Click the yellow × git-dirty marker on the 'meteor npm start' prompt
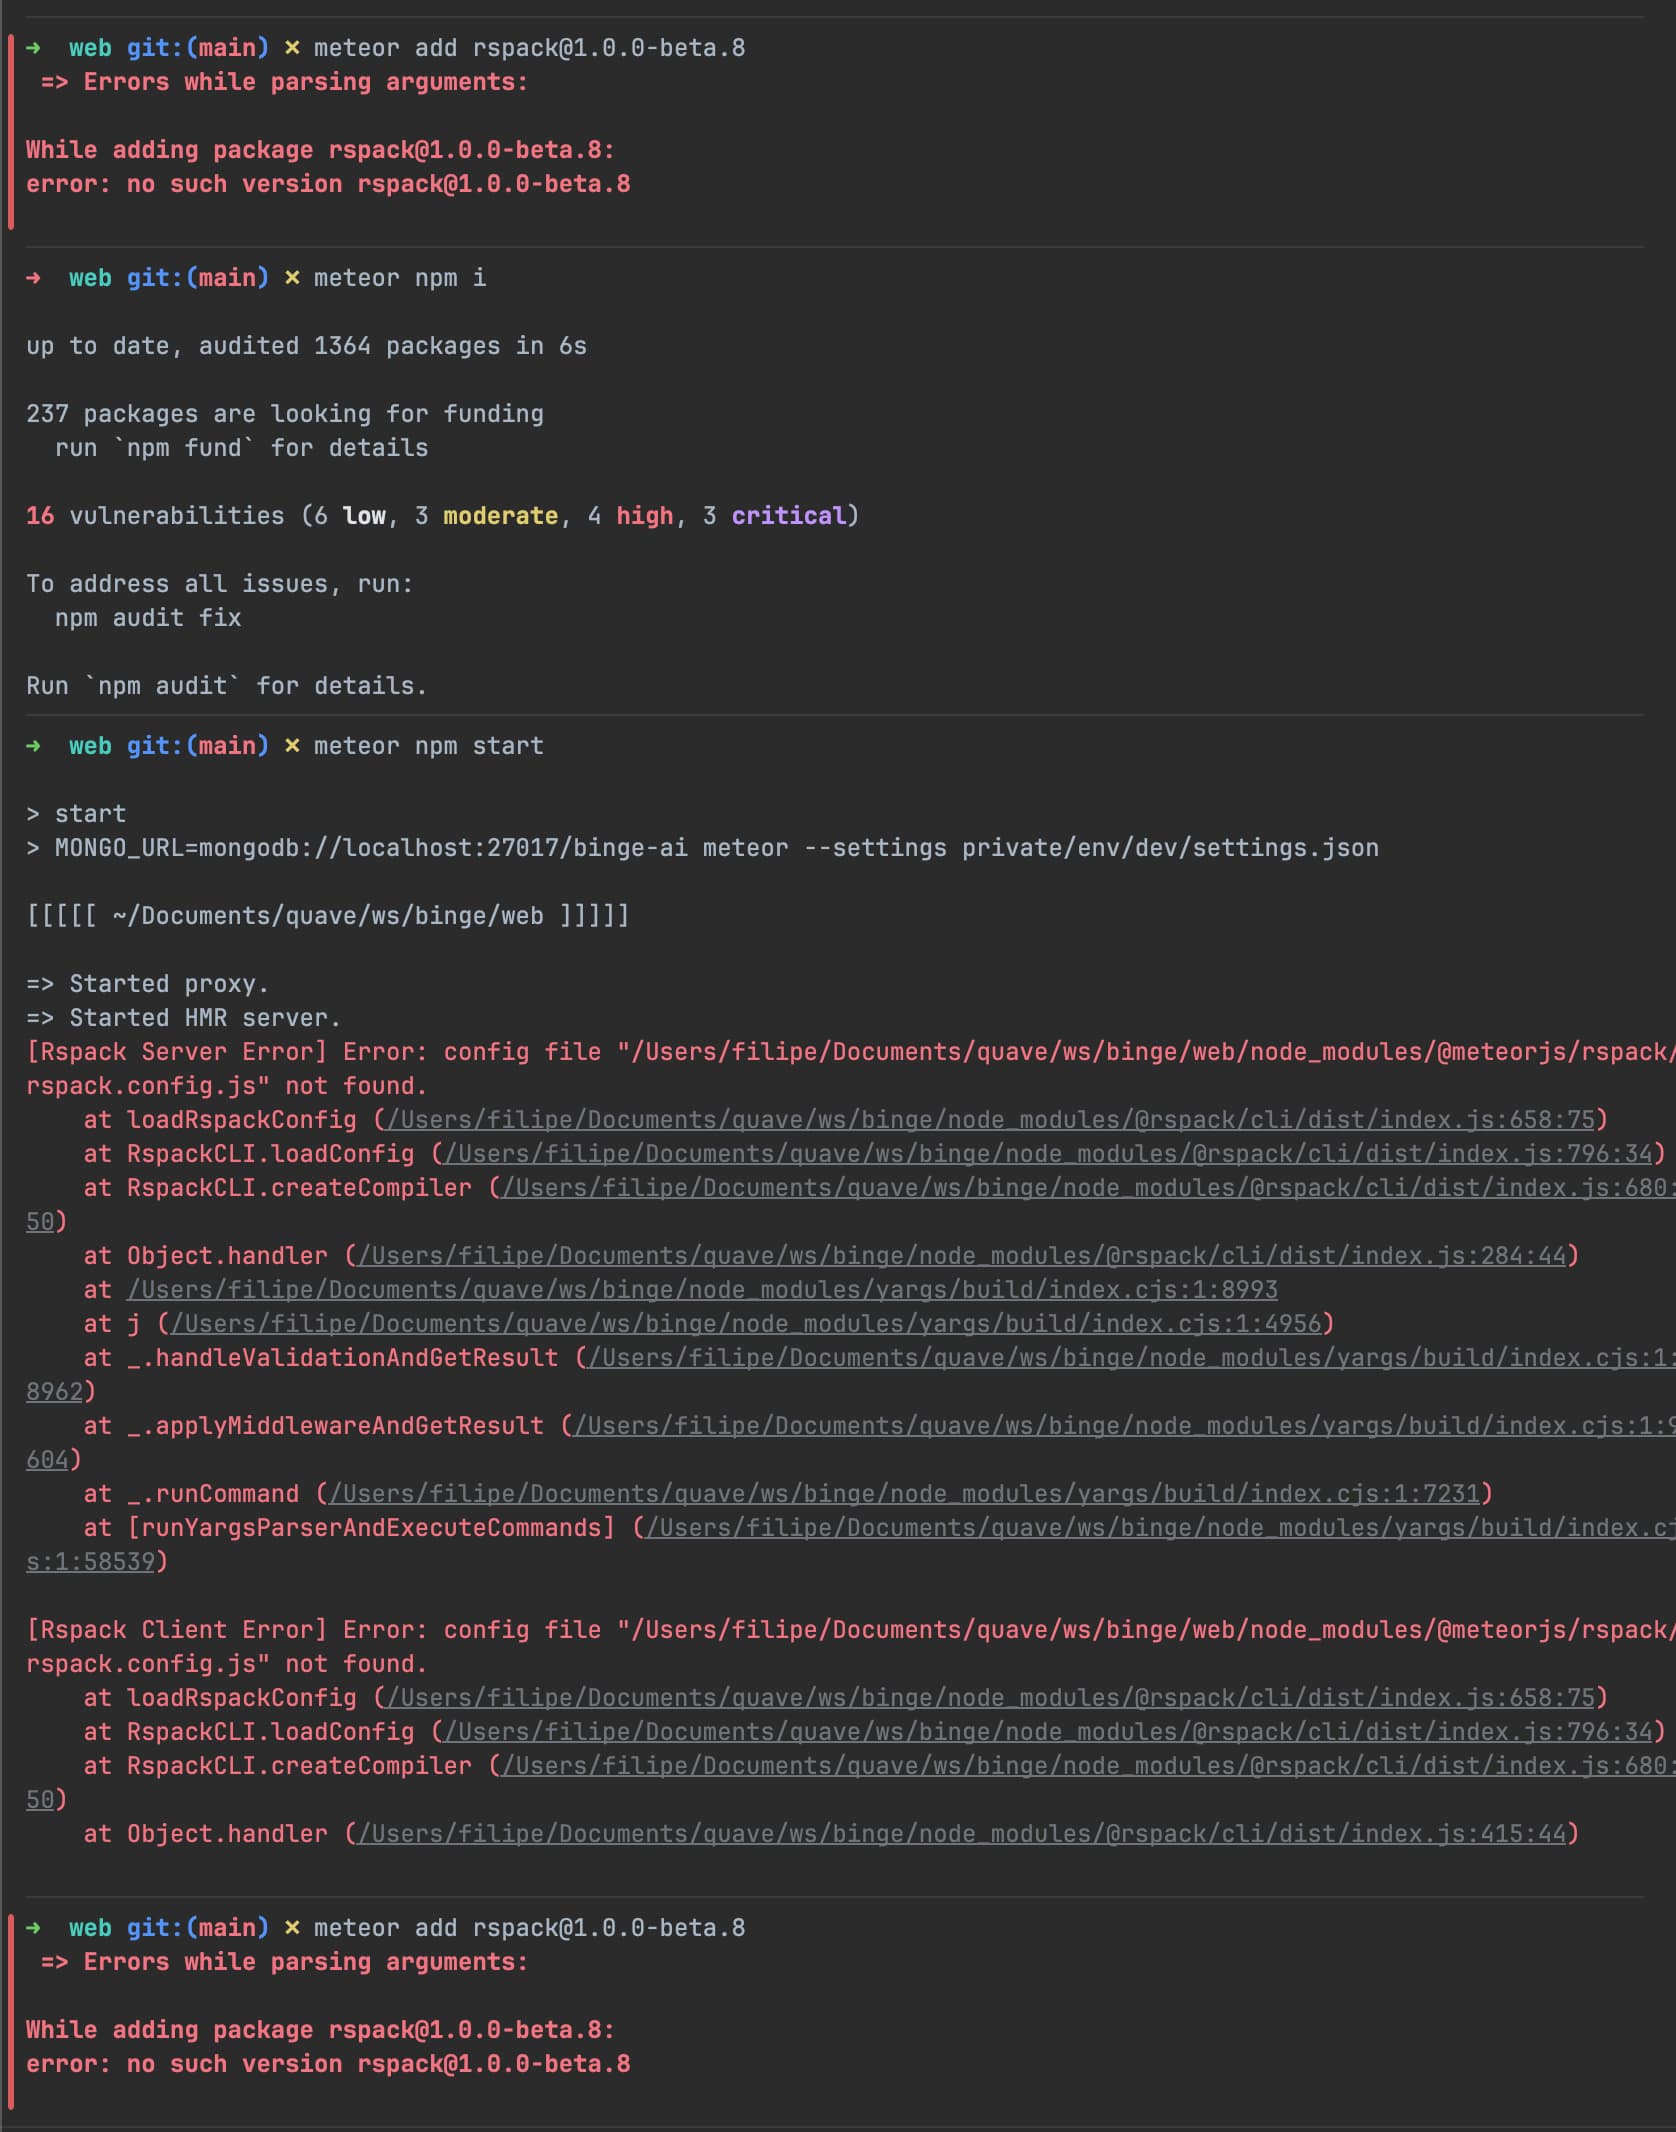1676x2132 pixels. click(292, 746)
